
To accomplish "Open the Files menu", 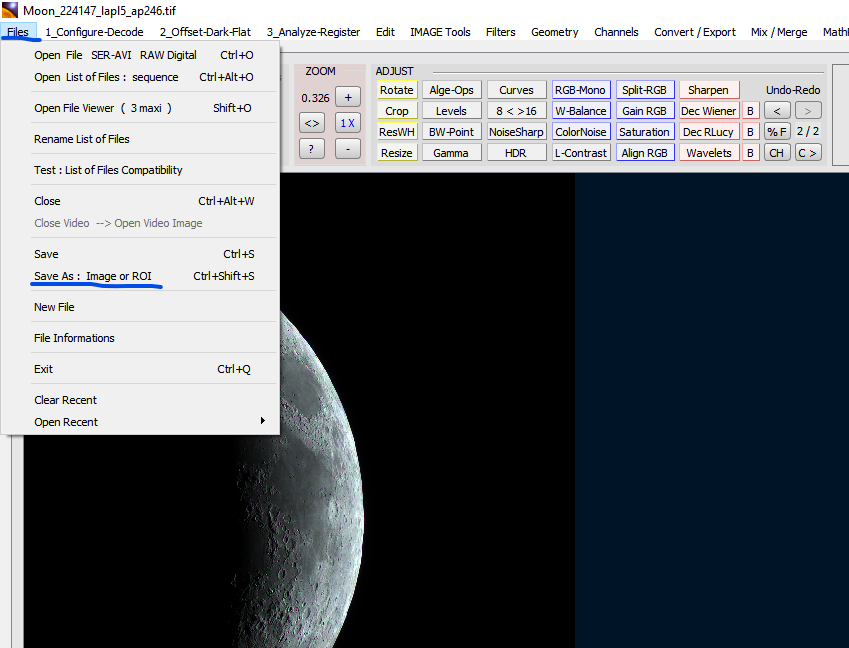I will [x=18, y=32].
